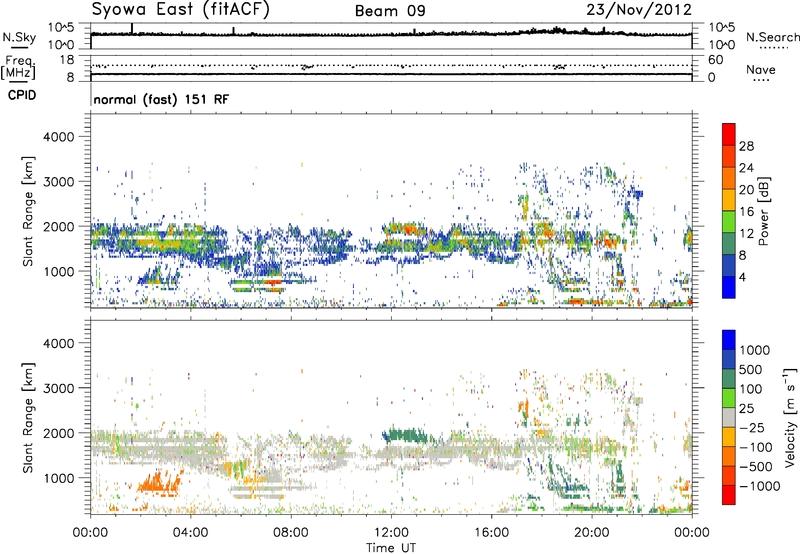Select the '08:00' time tick label
This screenshot has width=800, height=554.
click(291, 533)
